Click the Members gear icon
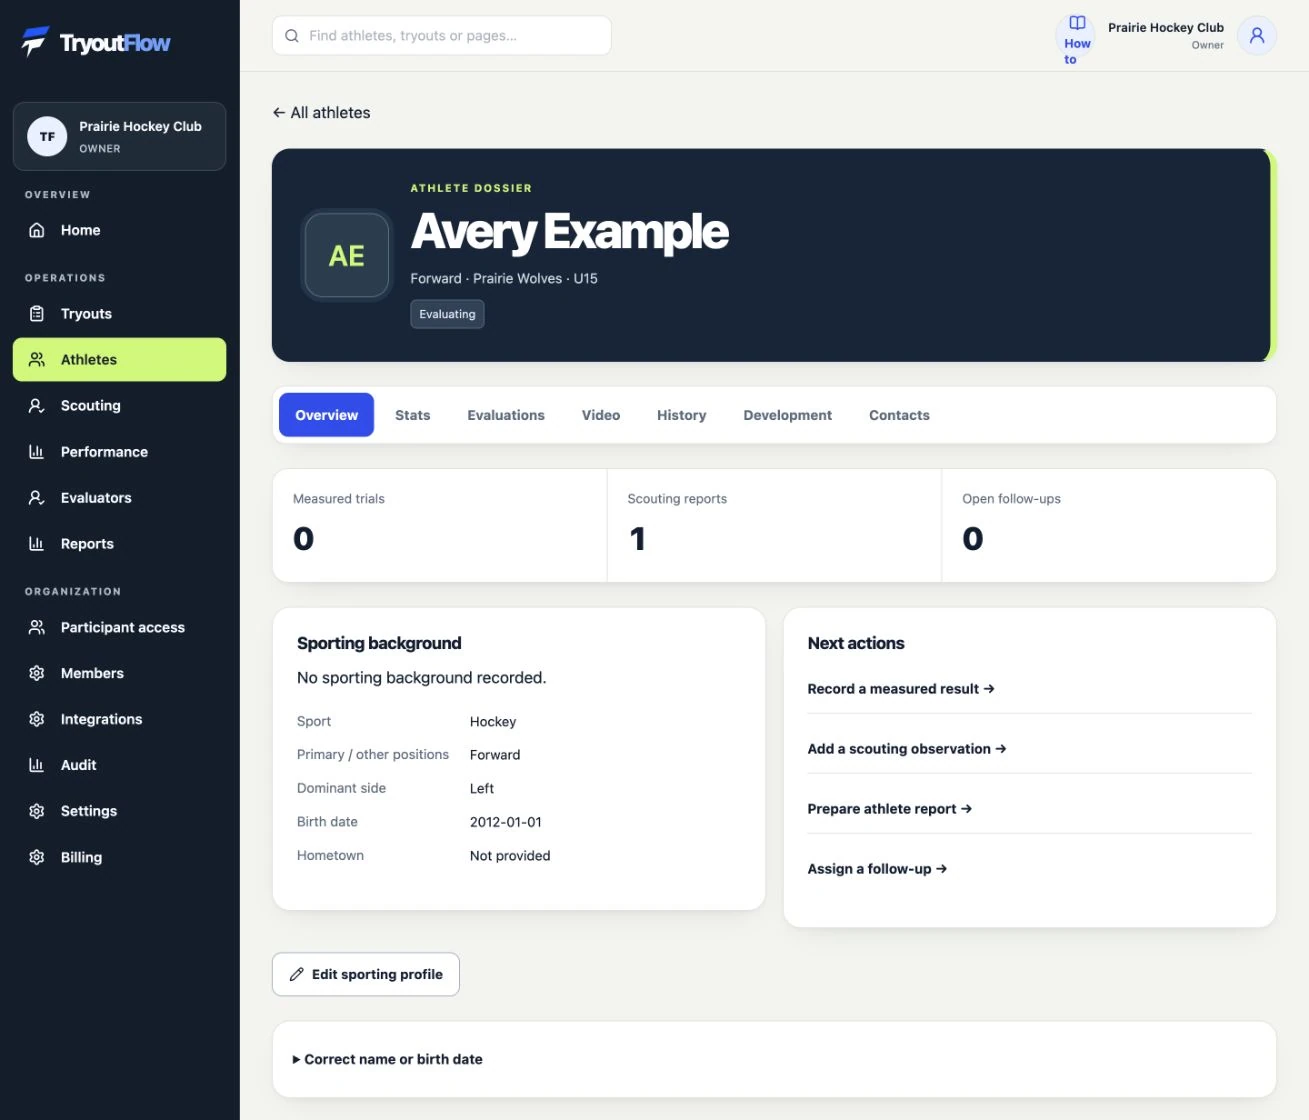 click(x=37, y=674)
